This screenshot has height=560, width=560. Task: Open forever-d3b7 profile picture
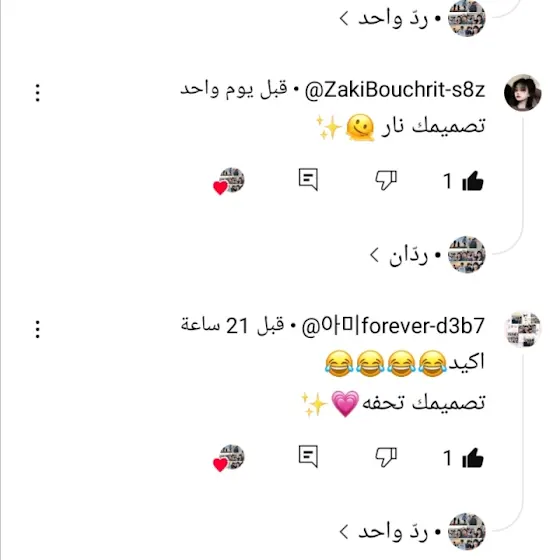(522, 329)
